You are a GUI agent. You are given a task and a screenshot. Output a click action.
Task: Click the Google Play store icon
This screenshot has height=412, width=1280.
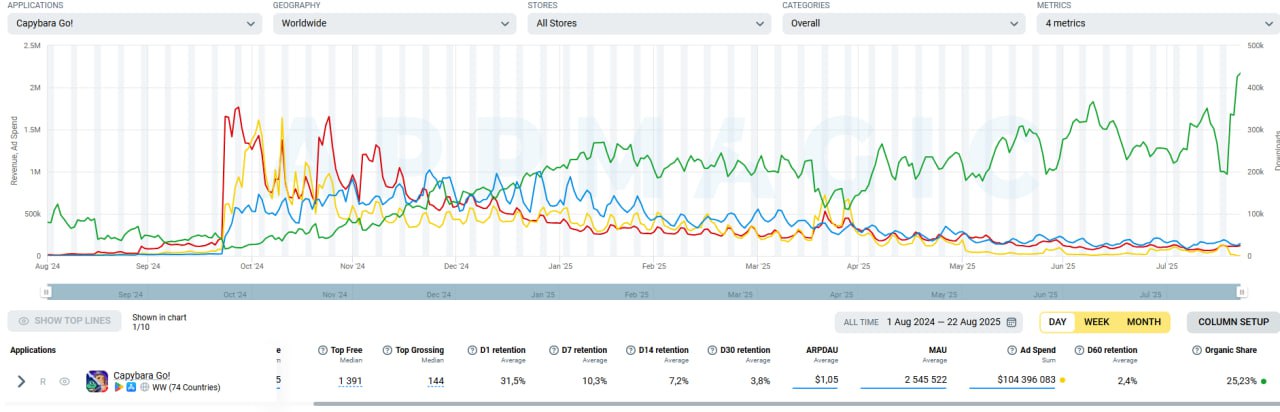click(119, 387)
